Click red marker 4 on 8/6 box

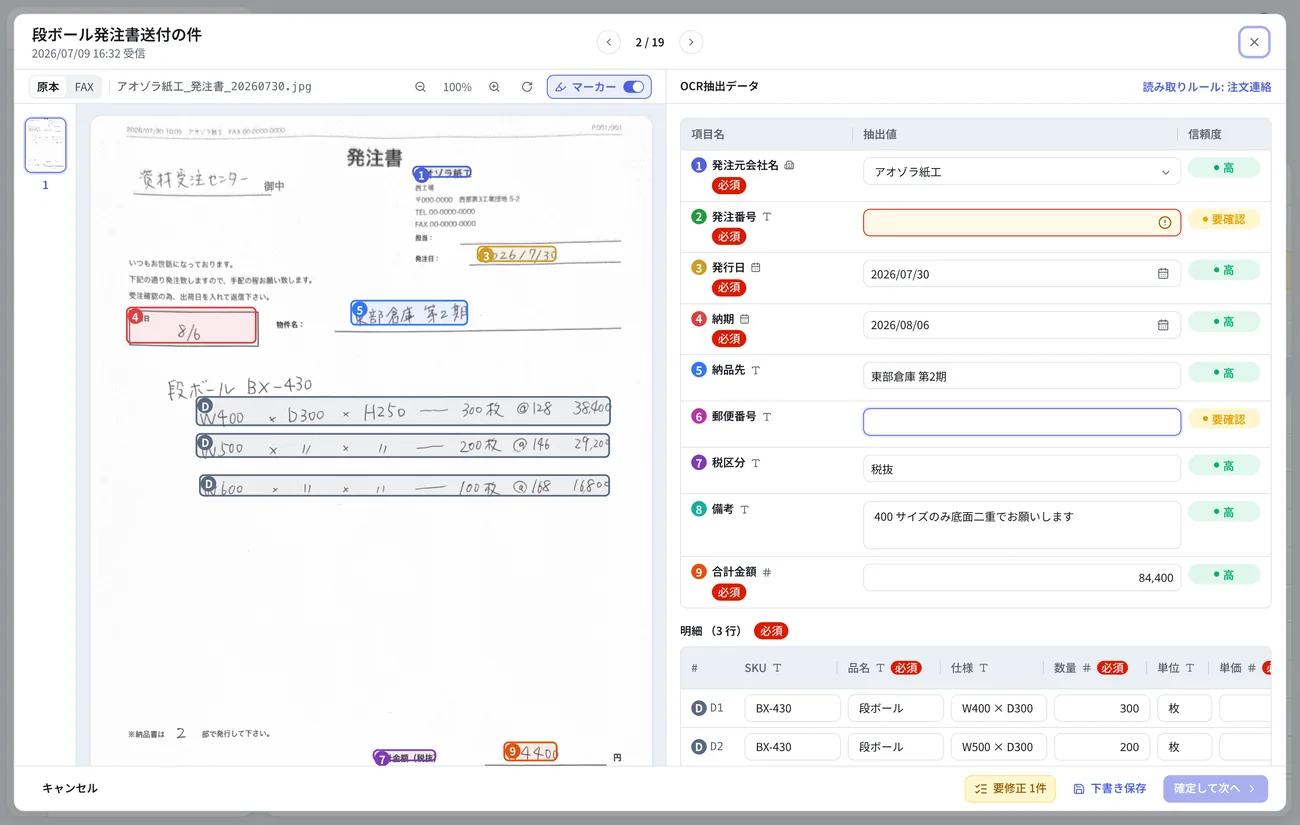135,317
